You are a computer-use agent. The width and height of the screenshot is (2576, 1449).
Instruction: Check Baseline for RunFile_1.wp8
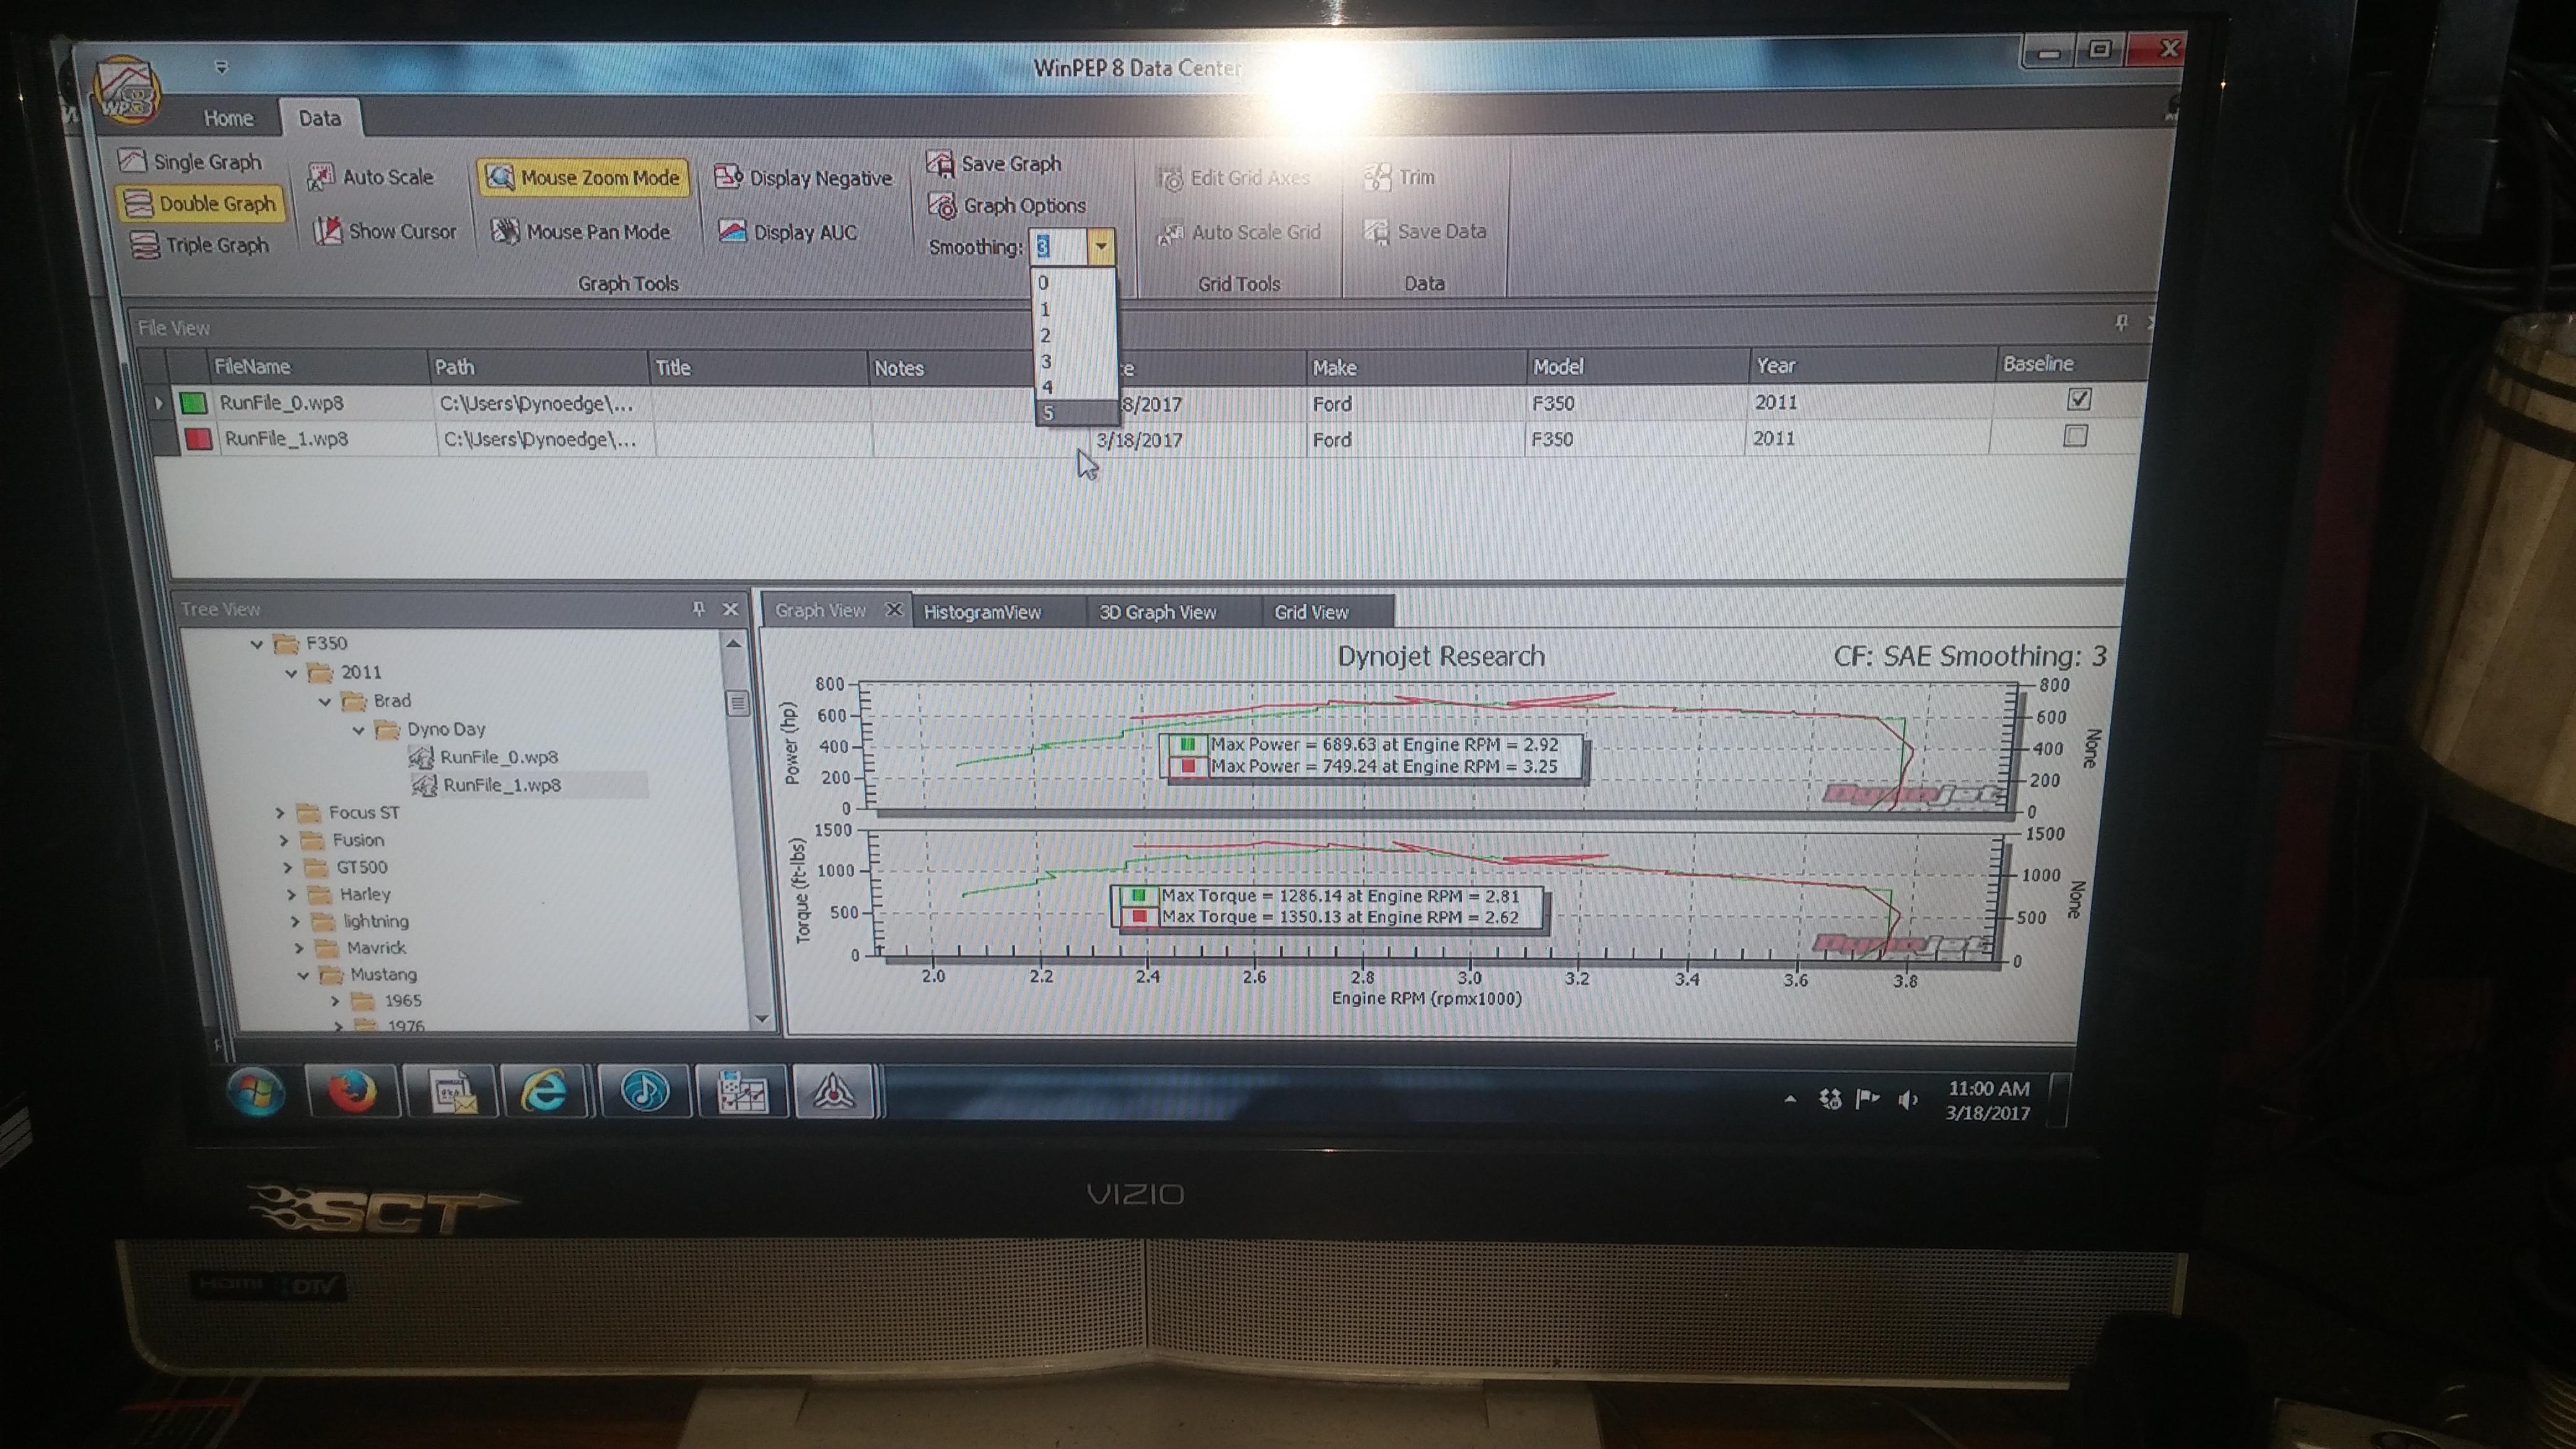pyautogui.click(x=2076, y=436)
